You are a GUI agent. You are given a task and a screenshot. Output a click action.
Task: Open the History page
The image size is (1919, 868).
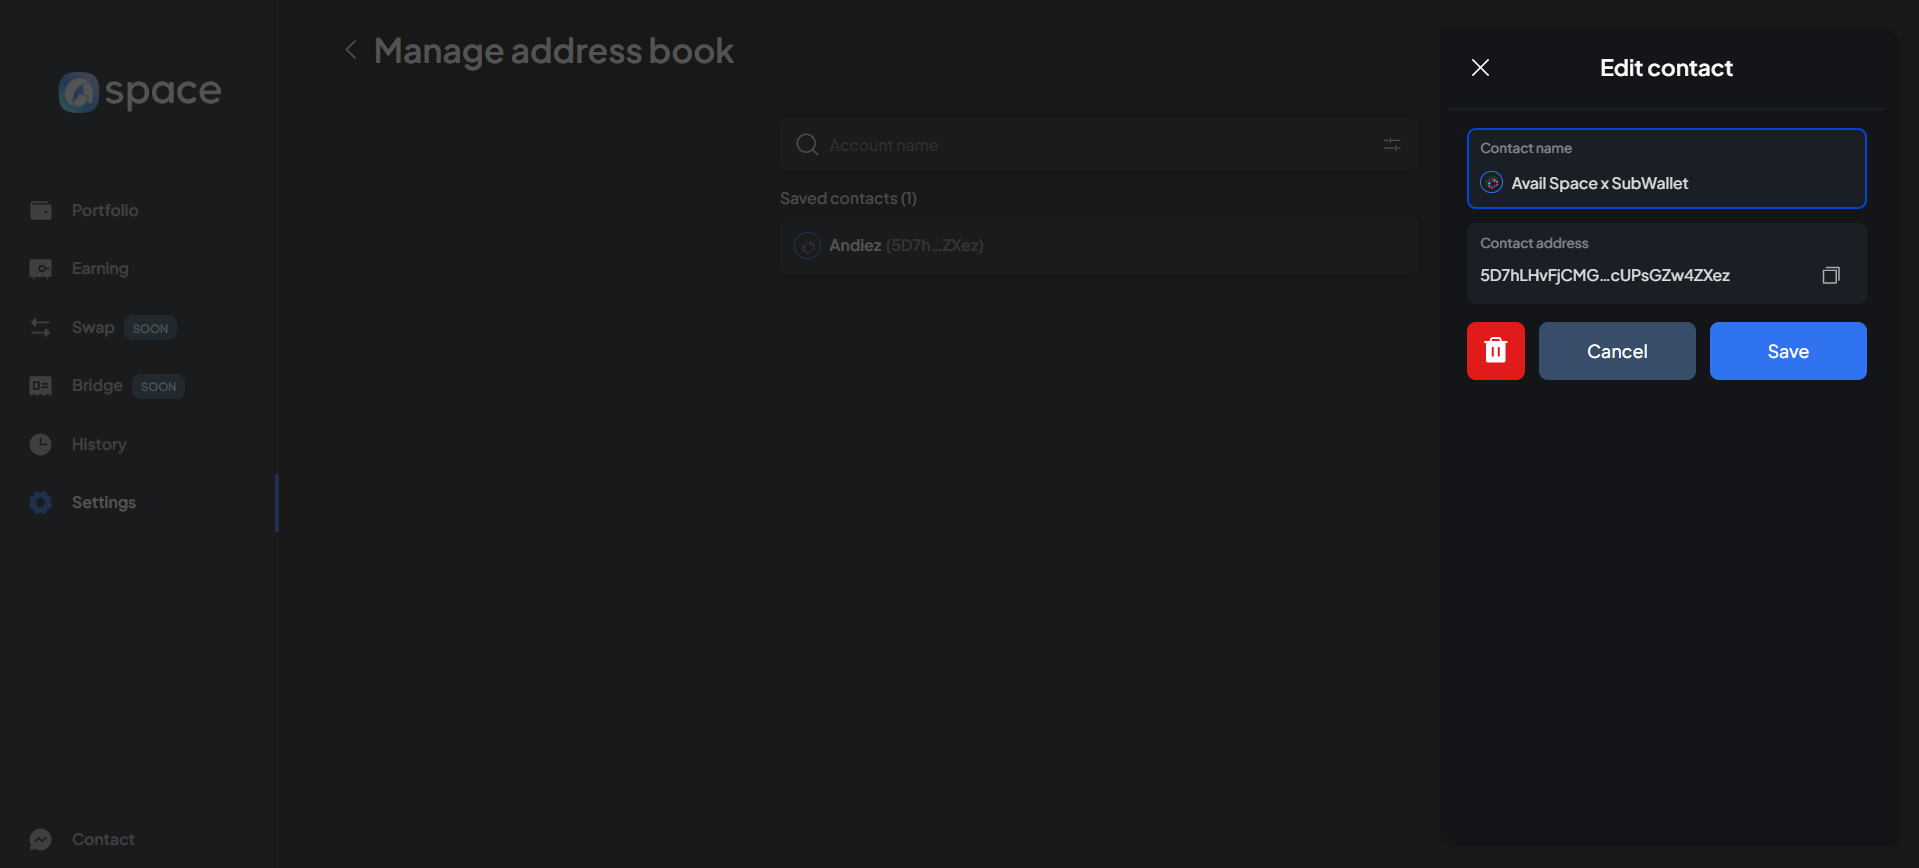(x=98, y=444)
